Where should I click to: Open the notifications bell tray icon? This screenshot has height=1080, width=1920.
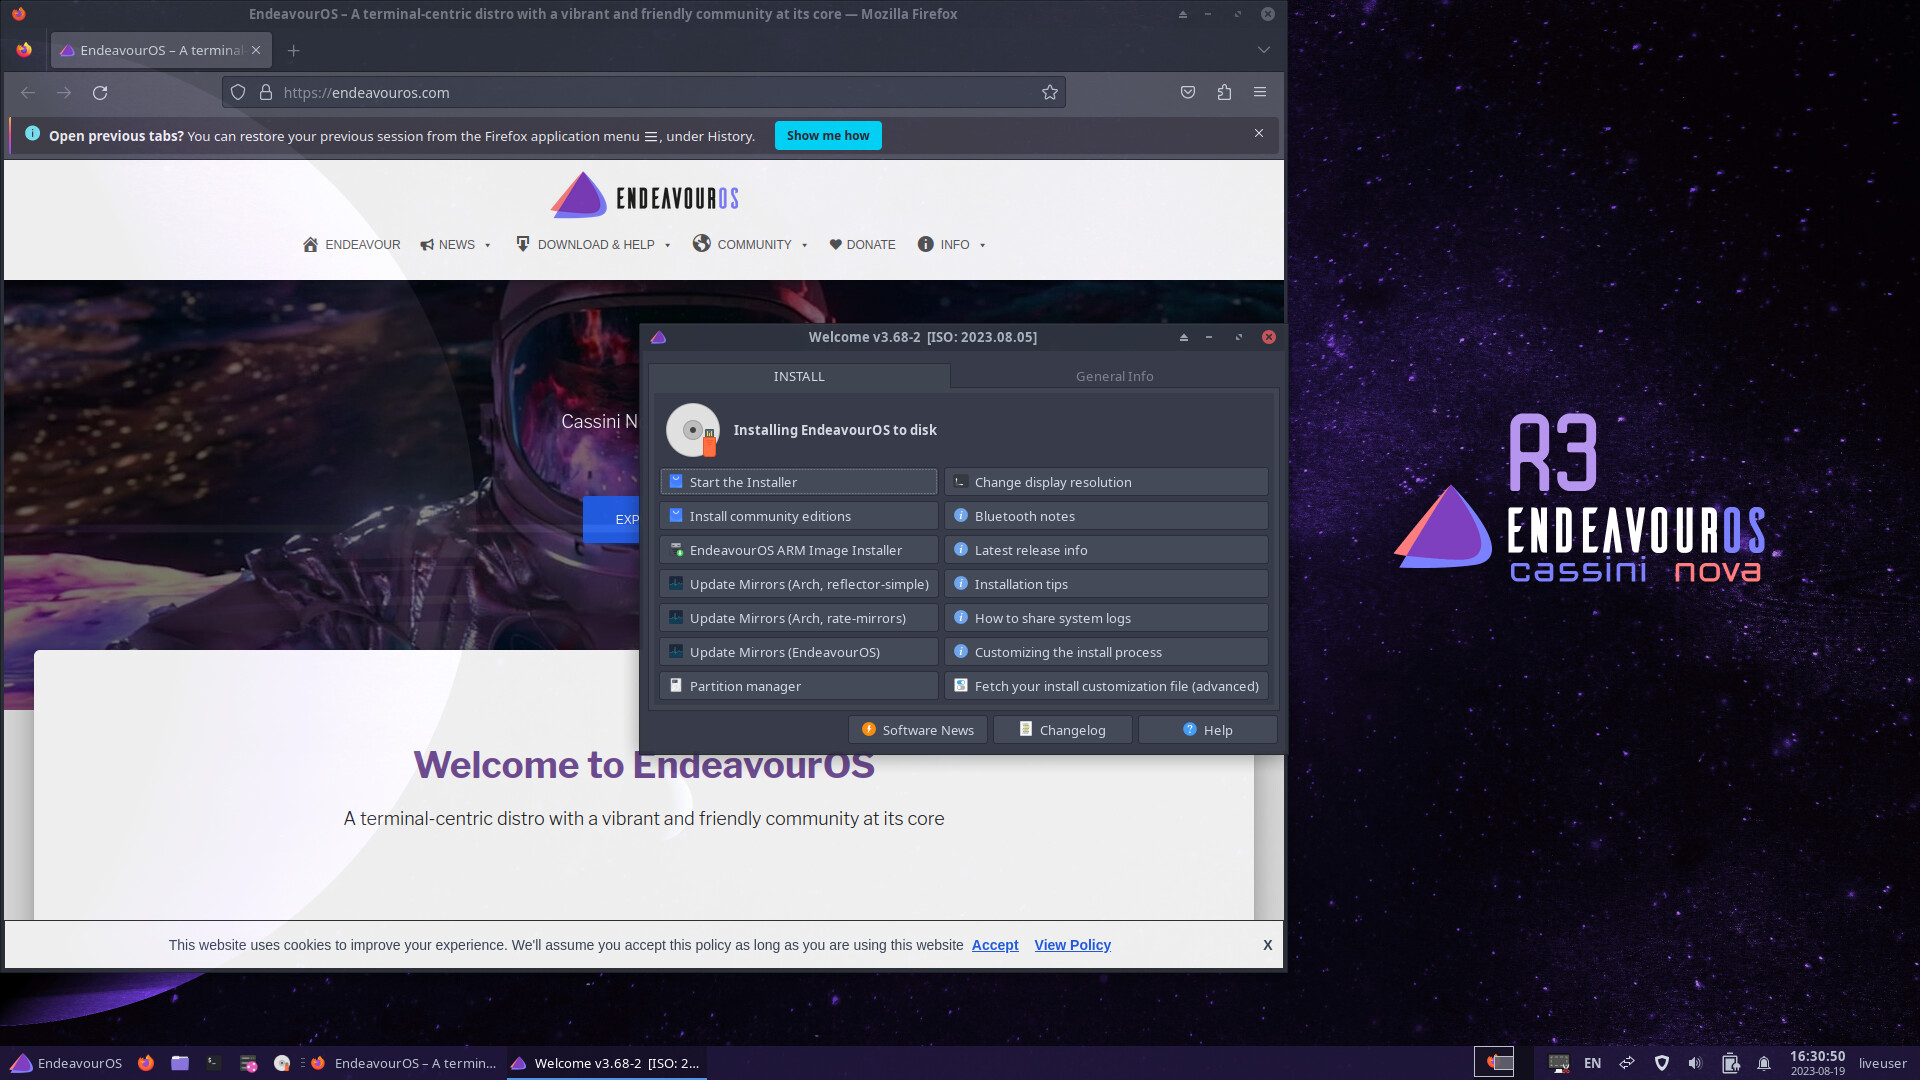(1764, 1063)
